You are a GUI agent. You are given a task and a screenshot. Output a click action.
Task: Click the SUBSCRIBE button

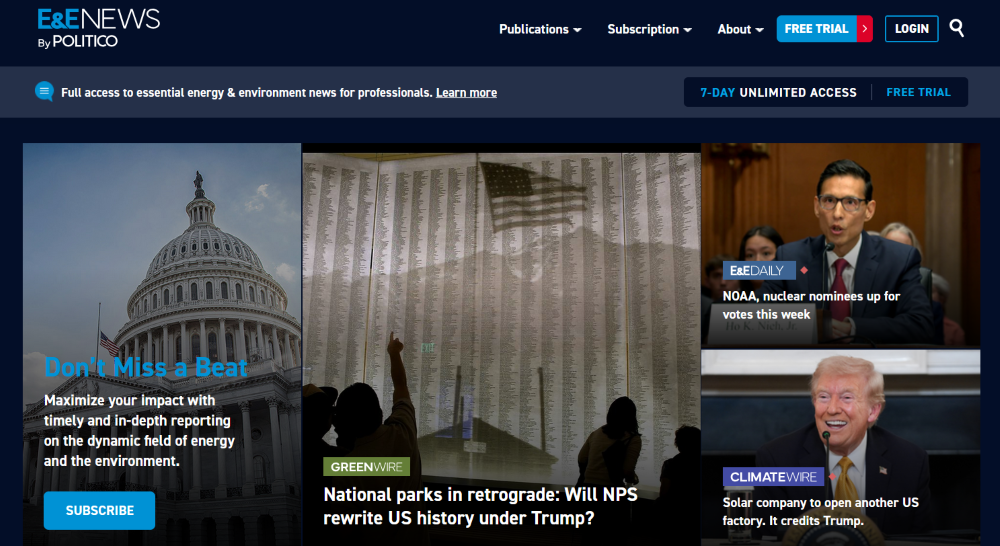coord(99,510)
